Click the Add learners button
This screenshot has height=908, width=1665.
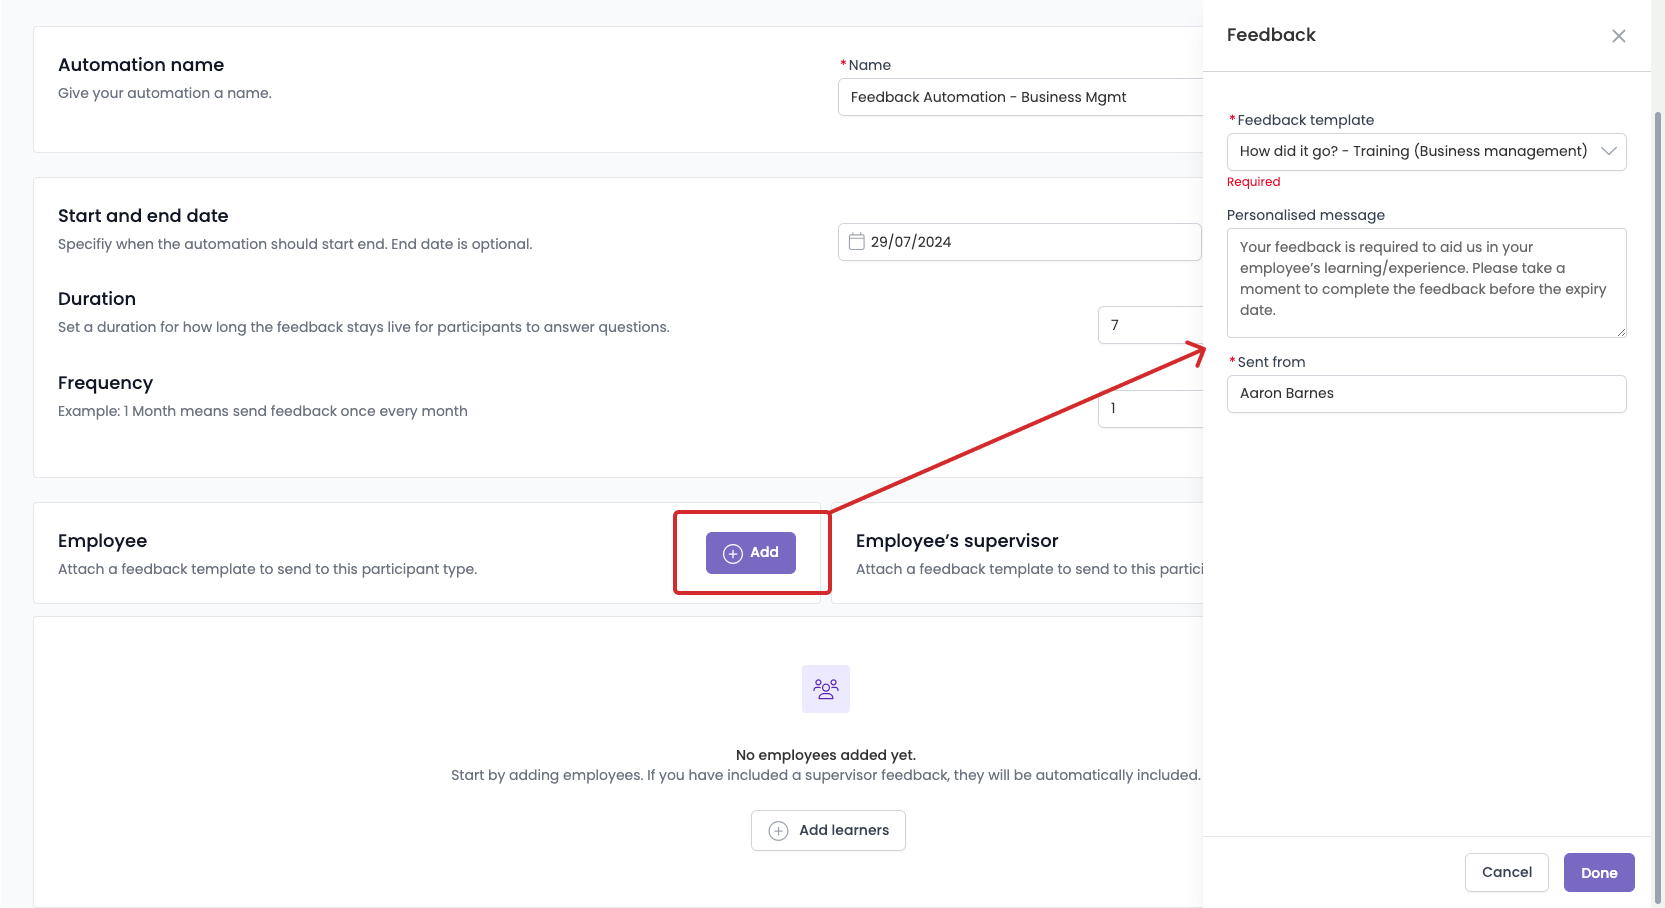pos(828,831)
